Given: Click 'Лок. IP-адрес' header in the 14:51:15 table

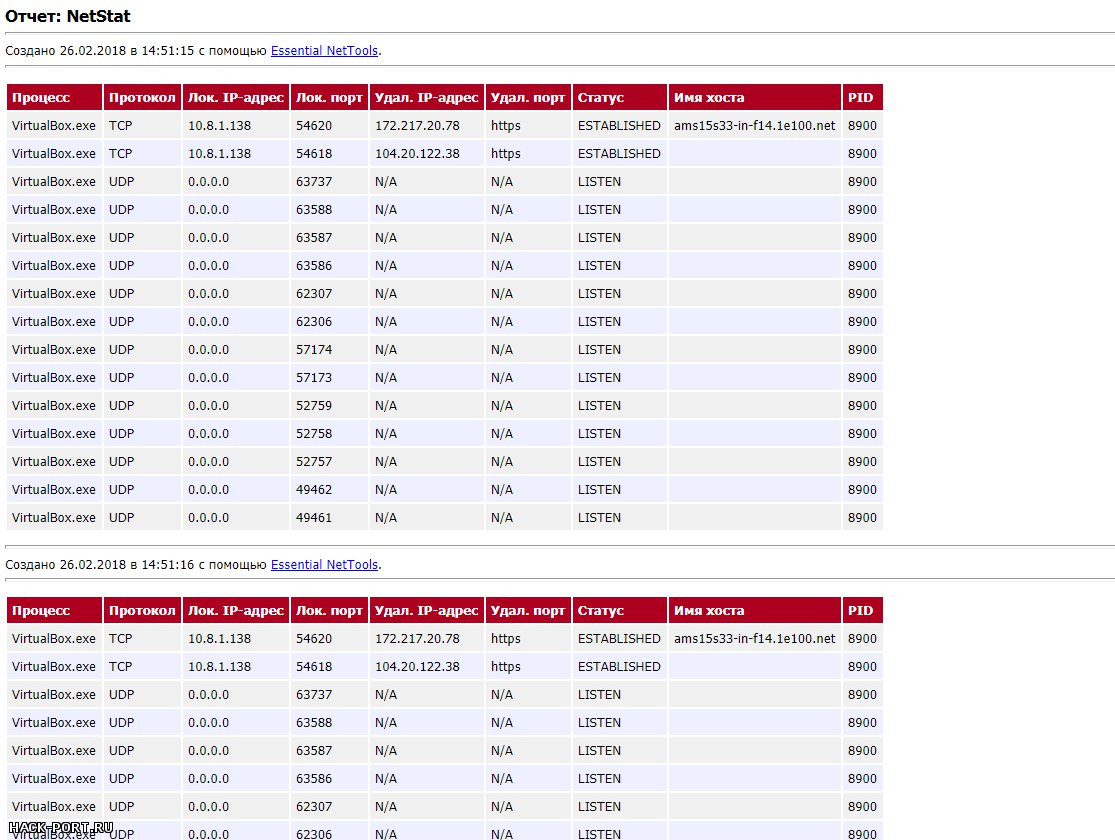Looking at the screenshot, I should 236,97.
